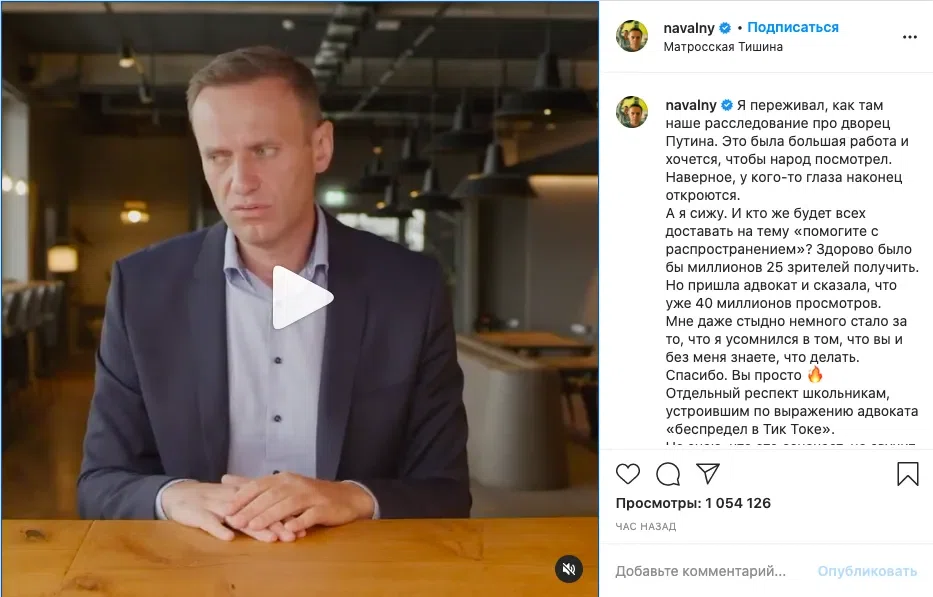The height and width of the screenshot is (597, 933).
Task: Share the post with the paper plane icon
Action: (708, 473)
